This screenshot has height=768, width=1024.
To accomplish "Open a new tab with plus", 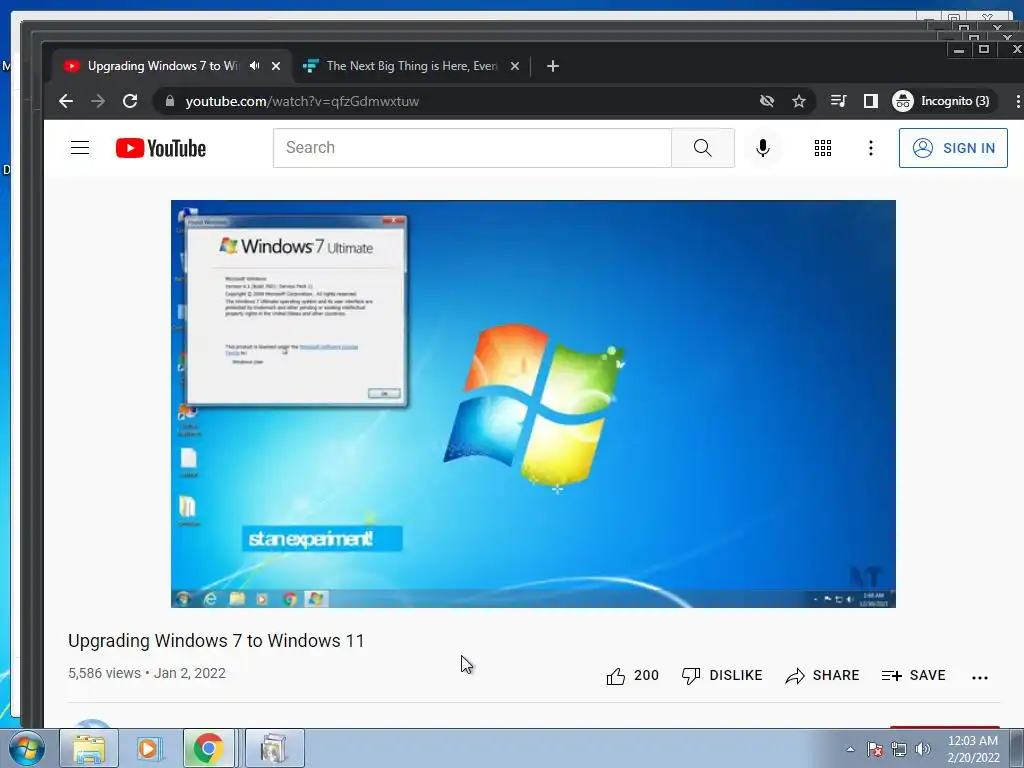I will [x=552, y=66].
